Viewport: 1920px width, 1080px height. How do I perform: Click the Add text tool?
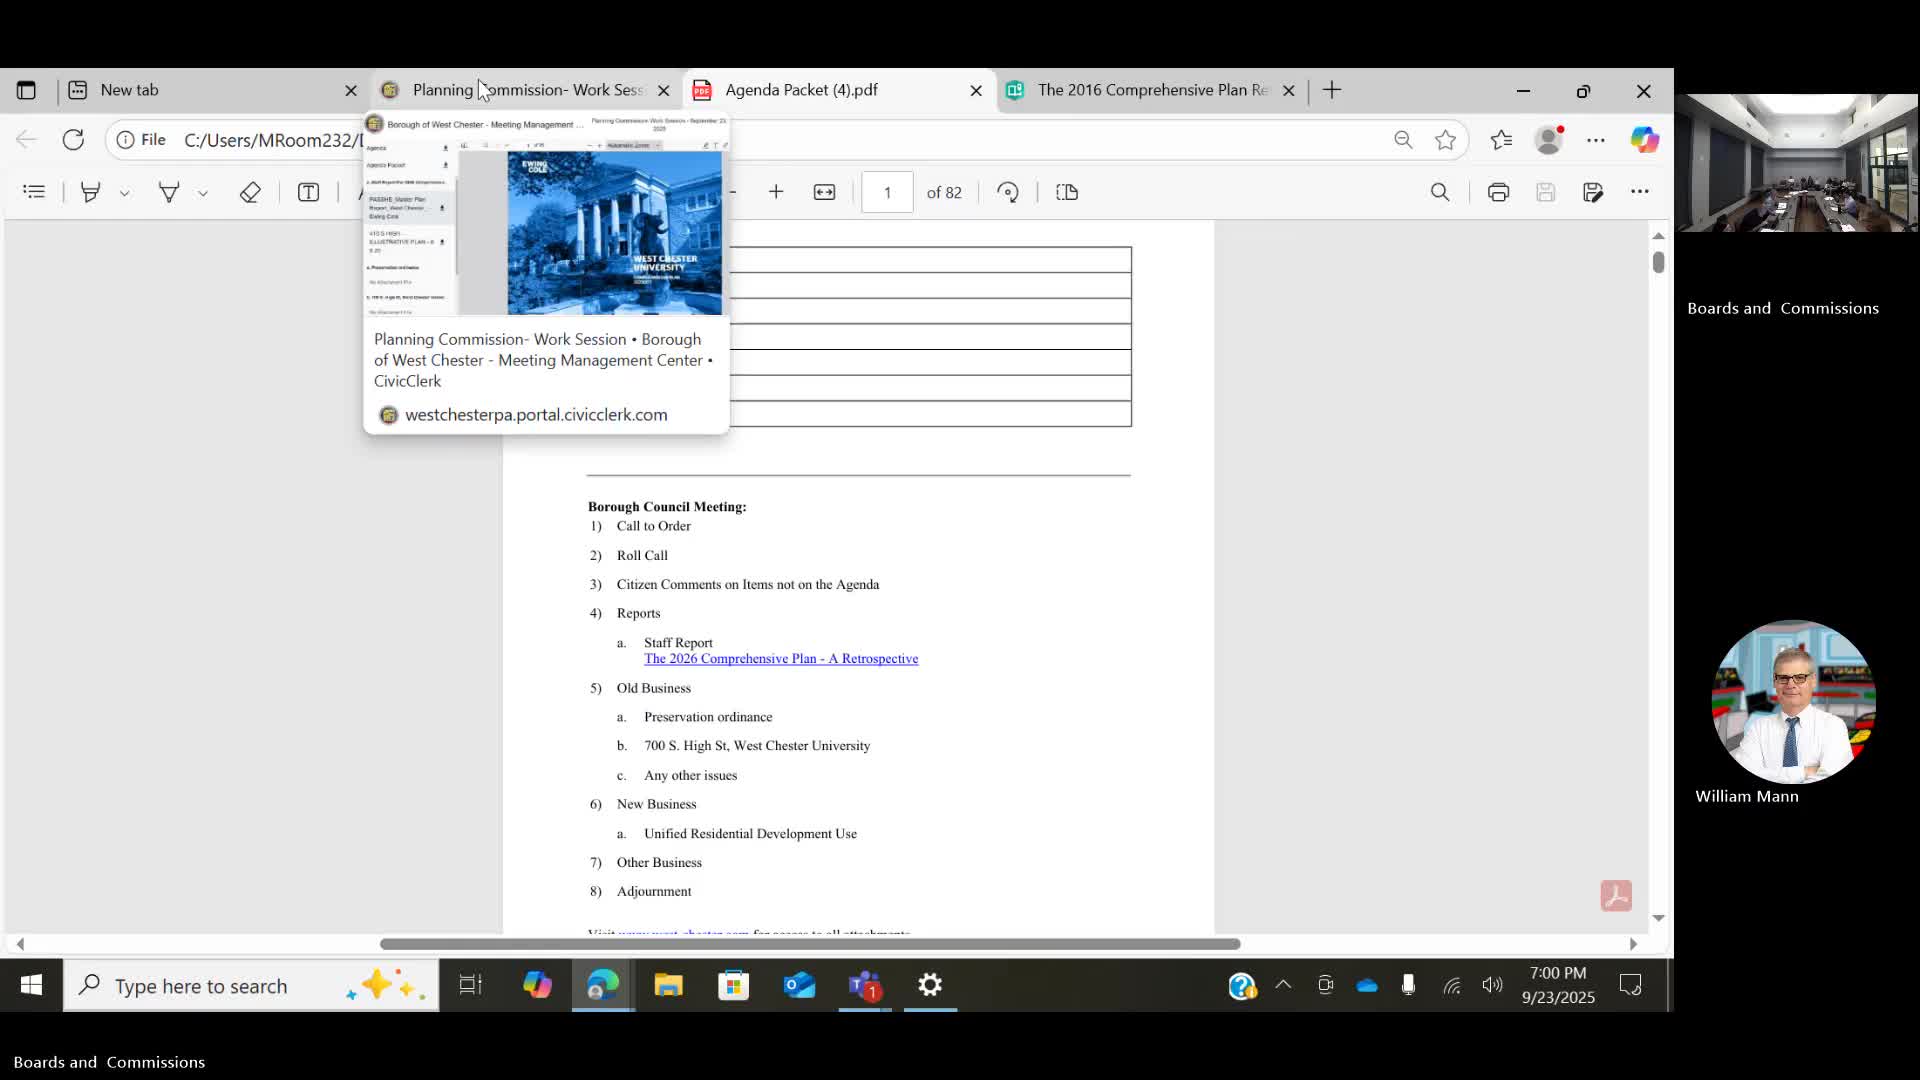[x=308, y=192]
